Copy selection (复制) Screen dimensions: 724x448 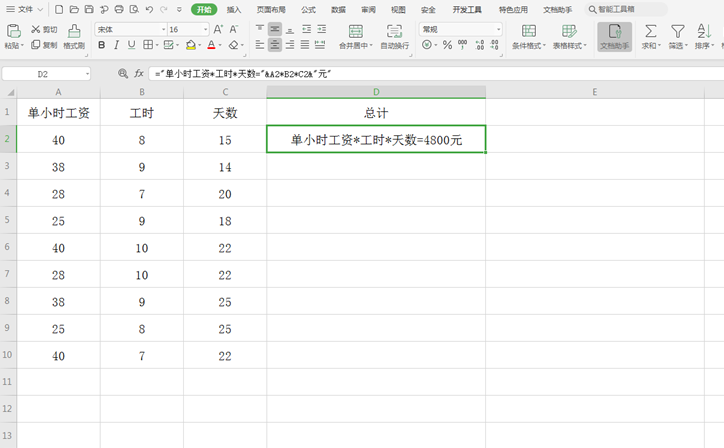click(x=44, y=45)
